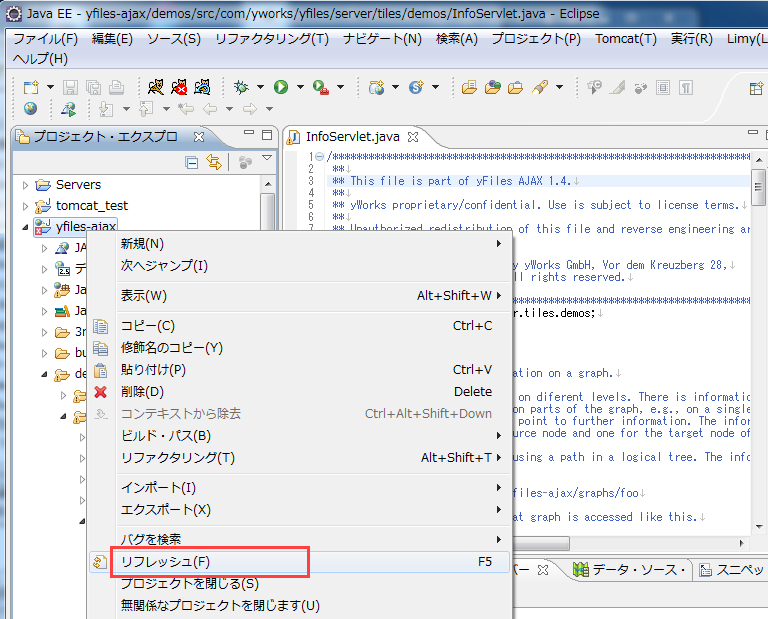Toggle Link with Editor in Project Explorer
768x619 pixels.
(x=213, y=162)
